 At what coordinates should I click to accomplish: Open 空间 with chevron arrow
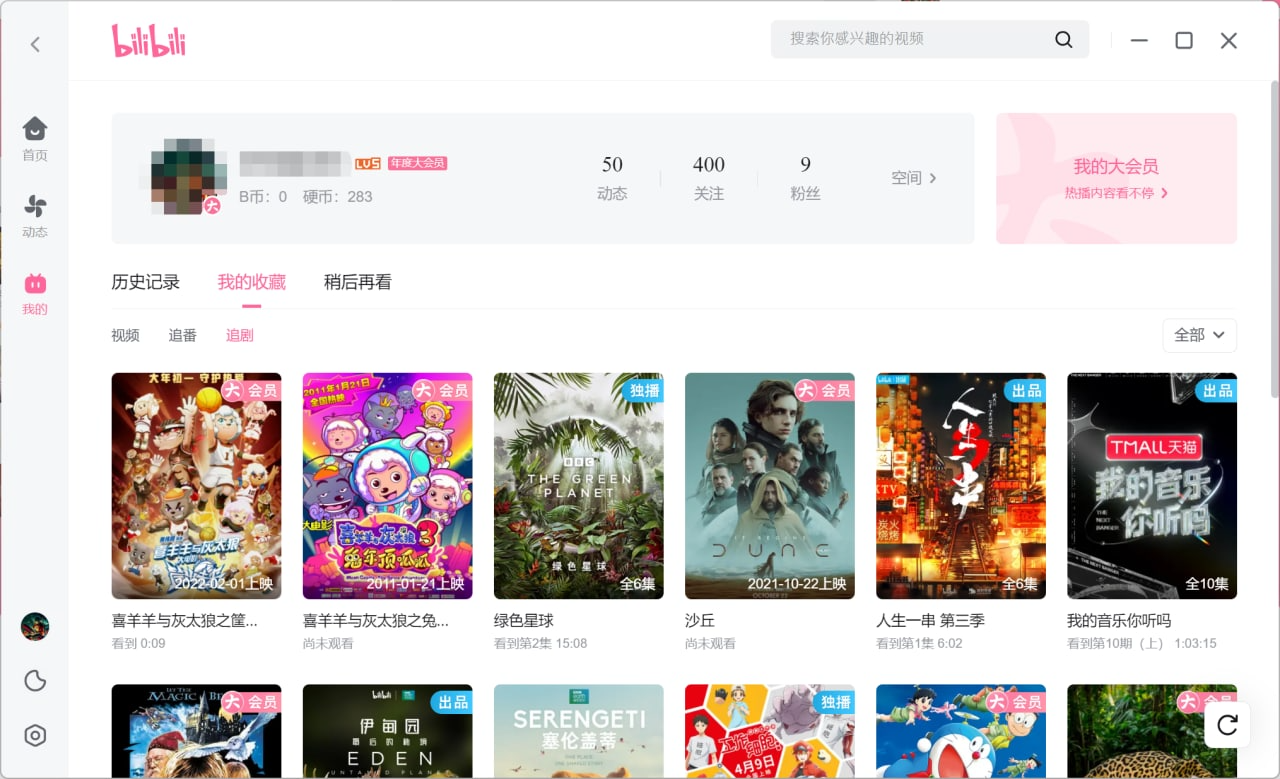(x=914, y=178)
